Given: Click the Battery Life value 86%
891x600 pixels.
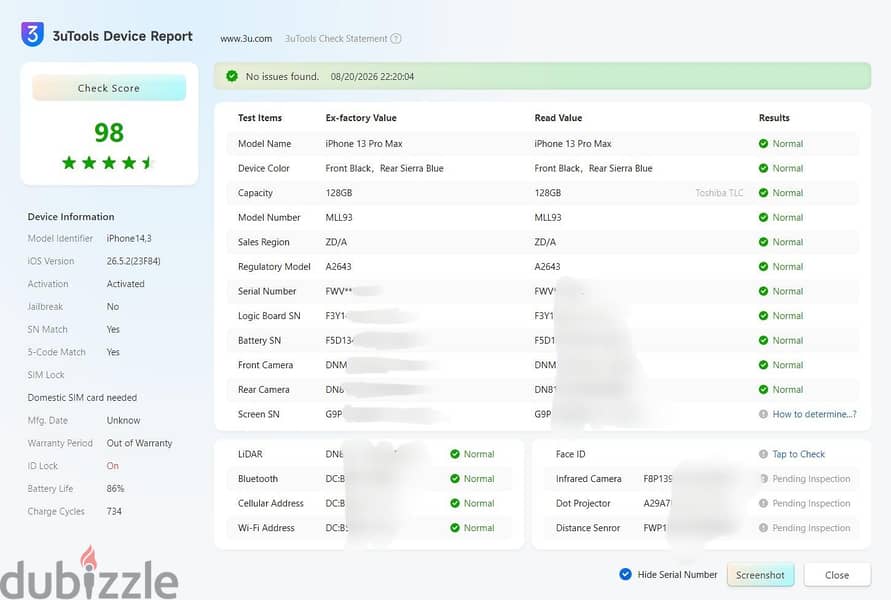Looking at the screenshot, I should (x=115, y=489).
